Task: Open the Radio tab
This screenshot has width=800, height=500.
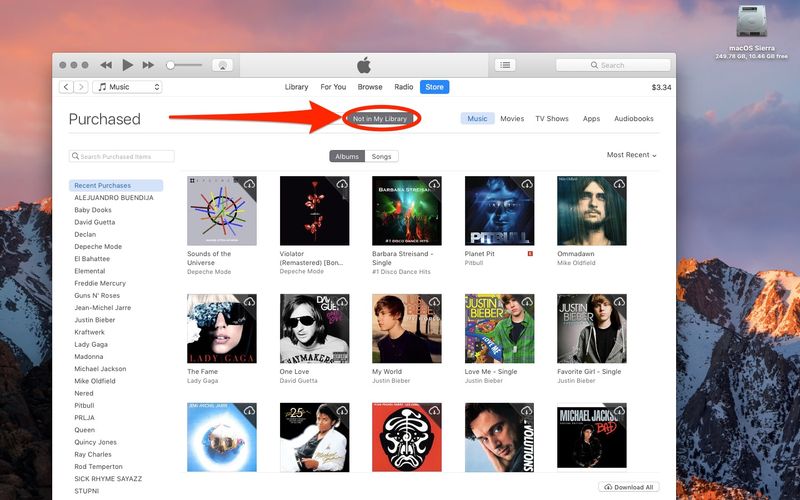Action: (x=404, y=87)
